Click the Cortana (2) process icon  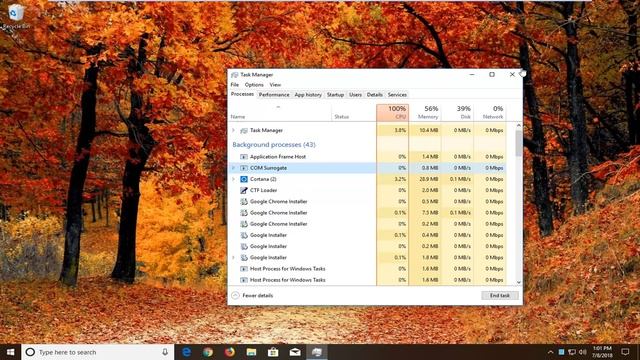coord(244,179)
